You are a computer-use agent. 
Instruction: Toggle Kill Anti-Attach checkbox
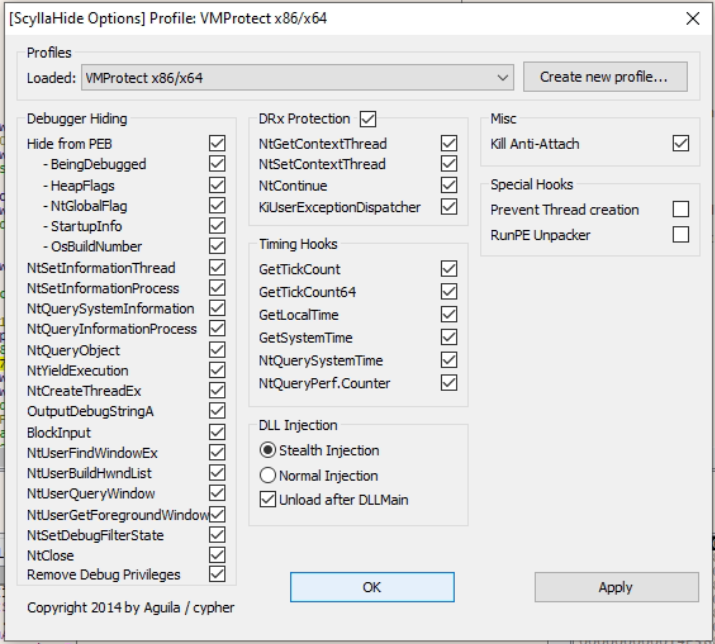(681, 143)
